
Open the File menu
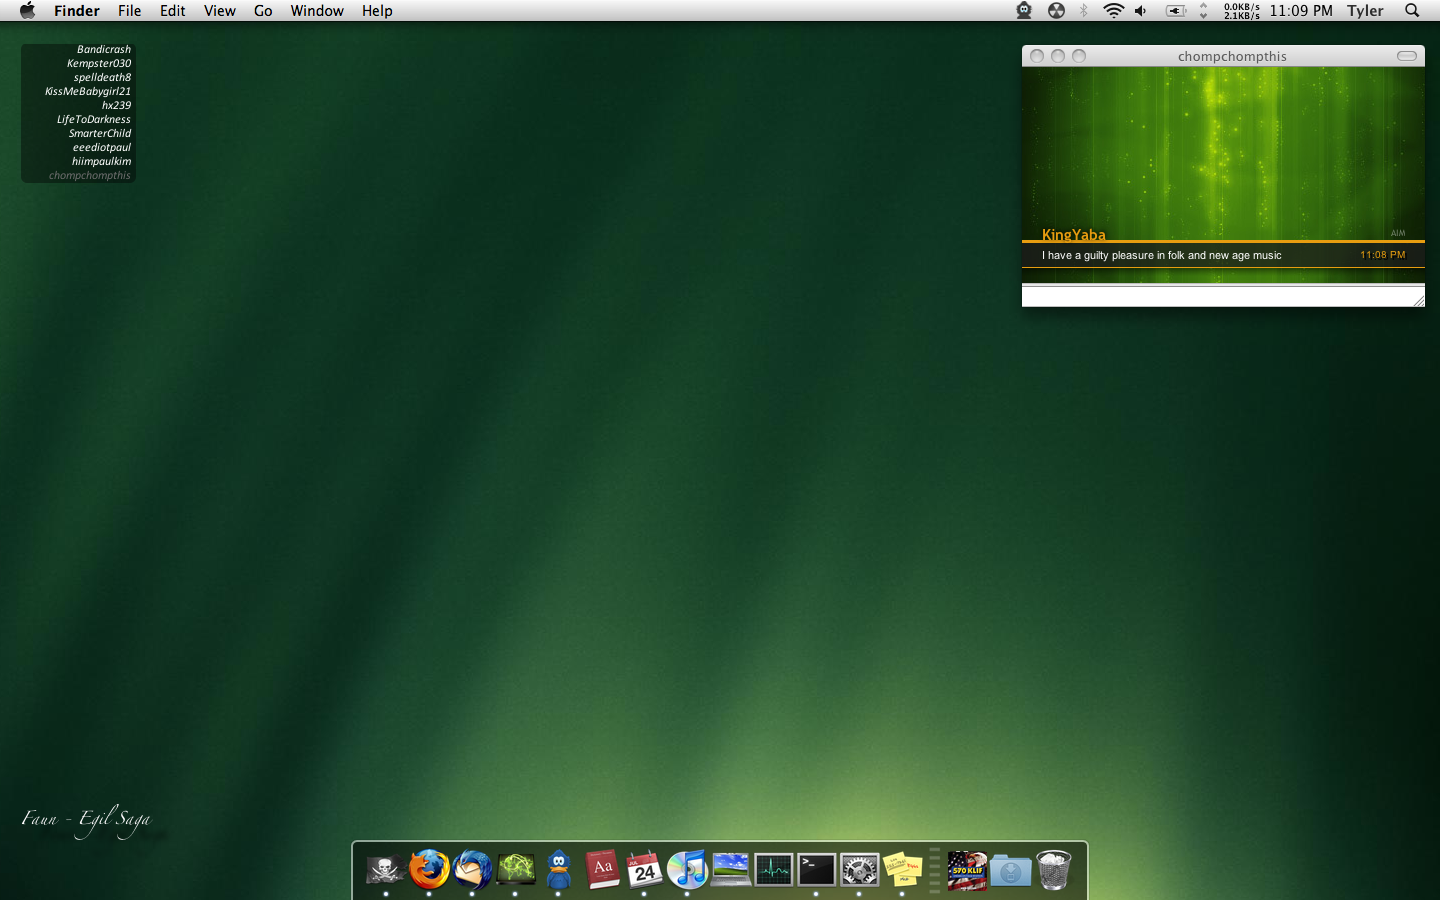tap(130, 10)
